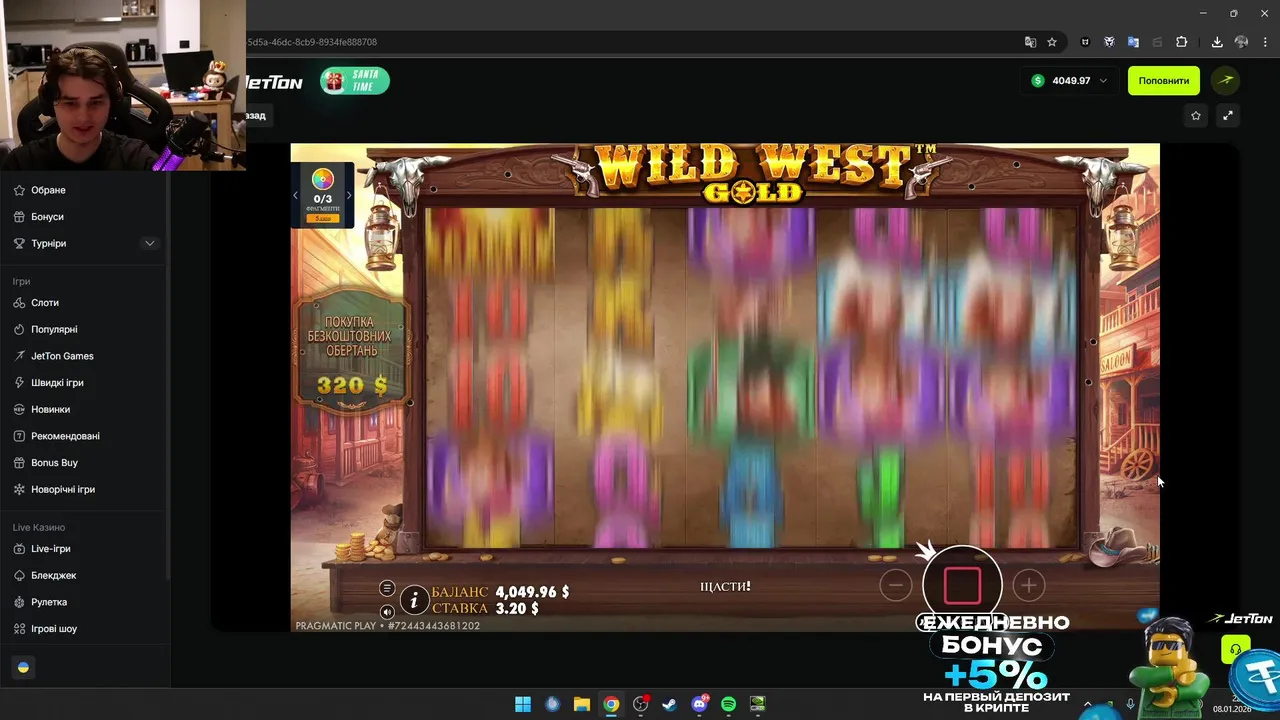Open the JetTon arrow profile icon

coord(1226,80)
